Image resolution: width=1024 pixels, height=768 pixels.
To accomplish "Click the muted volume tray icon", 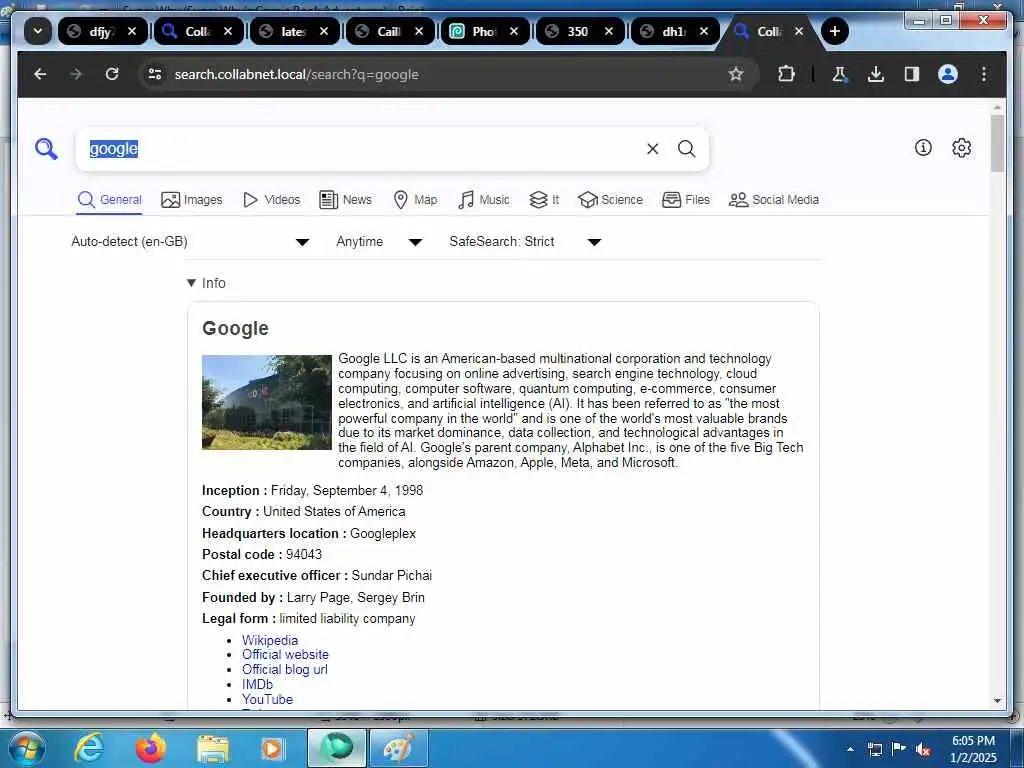I will [x=923, y=750].
